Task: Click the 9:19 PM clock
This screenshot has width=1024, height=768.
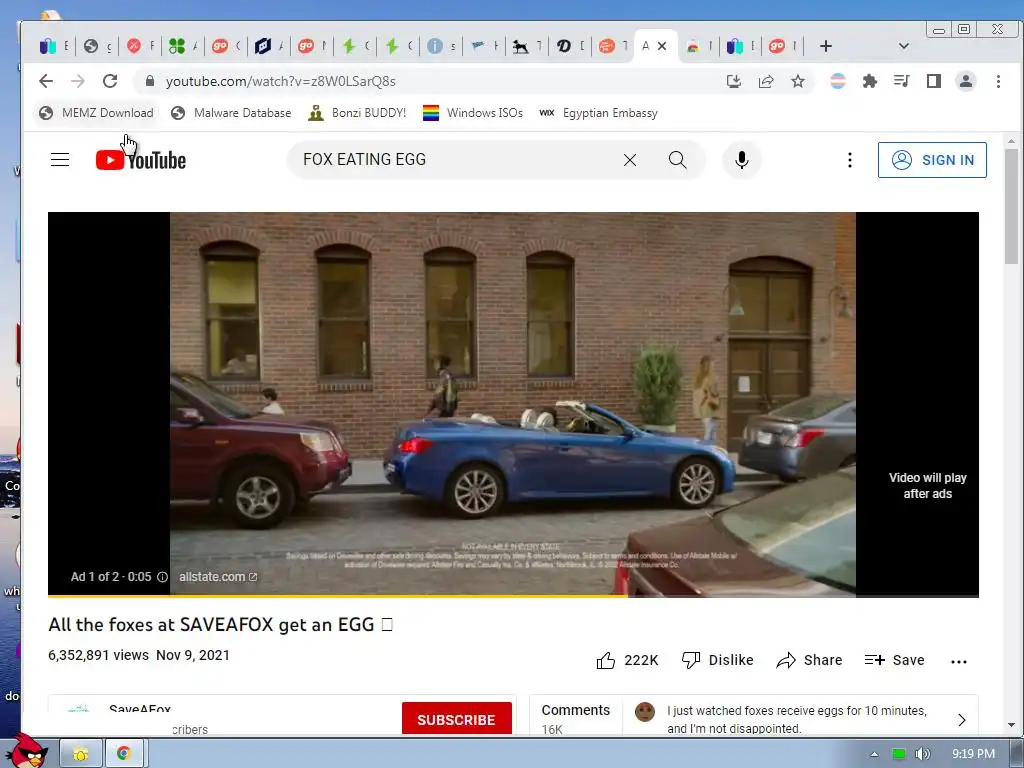Action: [x=973, y=754]
